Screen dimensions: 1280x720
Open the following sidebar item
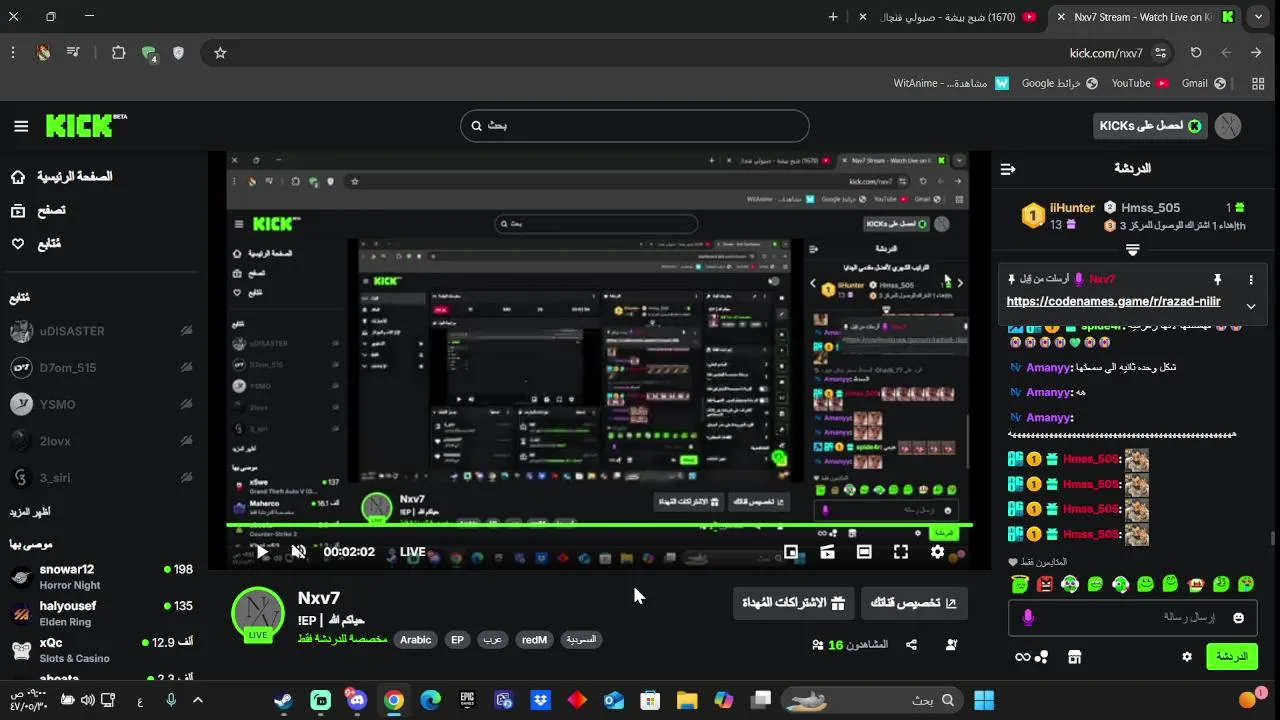(x=35, y=243)
